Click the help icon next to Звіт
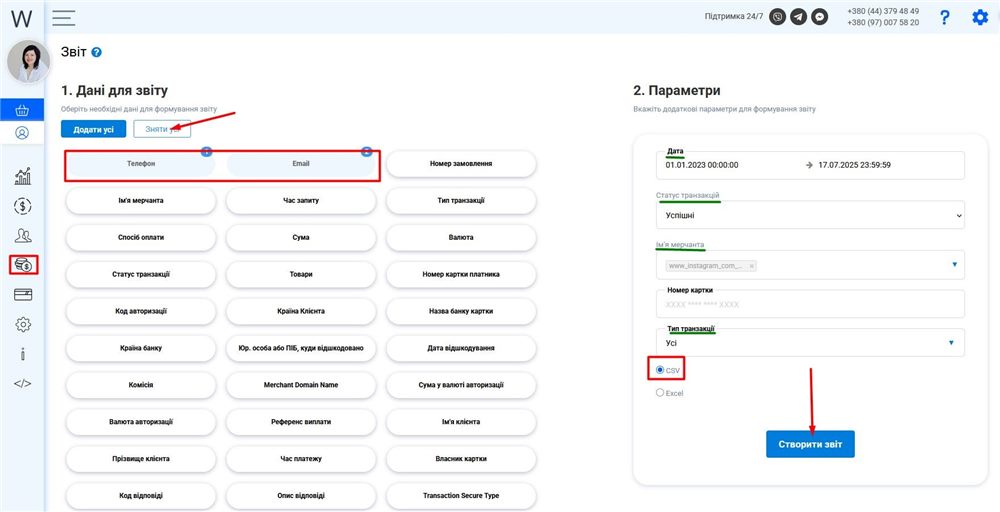This screenshot has height=512, width=1000. coord(96,52)
